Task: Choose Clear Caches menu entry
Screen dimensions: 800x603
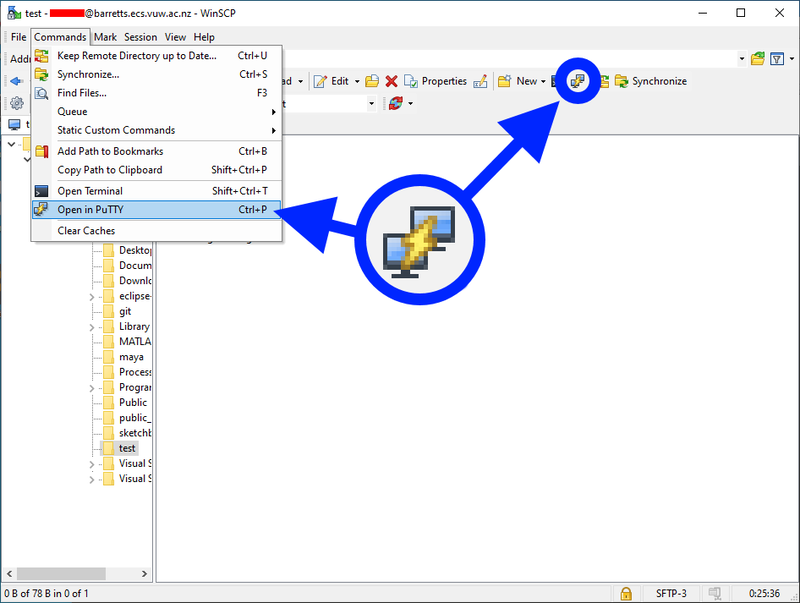Action: (157, 231)
